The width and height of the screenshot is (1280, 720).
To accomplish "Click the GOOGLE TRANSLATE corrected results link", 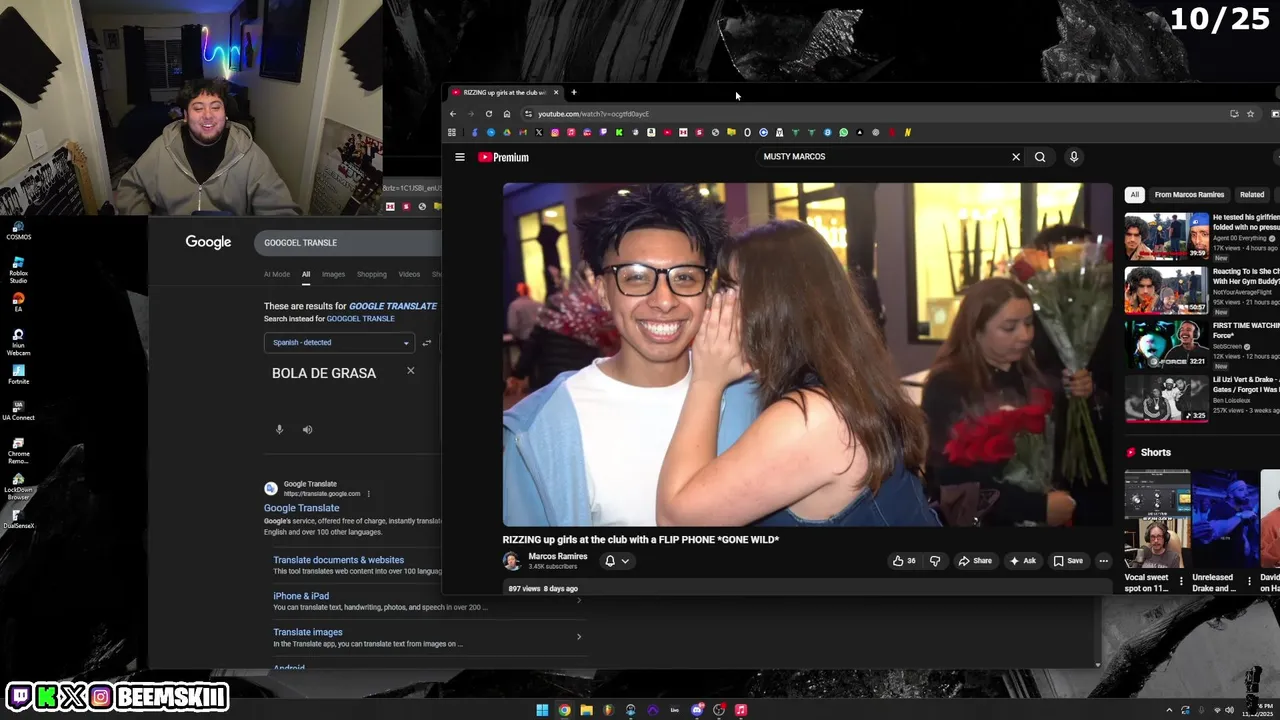I will click(393, 306).
